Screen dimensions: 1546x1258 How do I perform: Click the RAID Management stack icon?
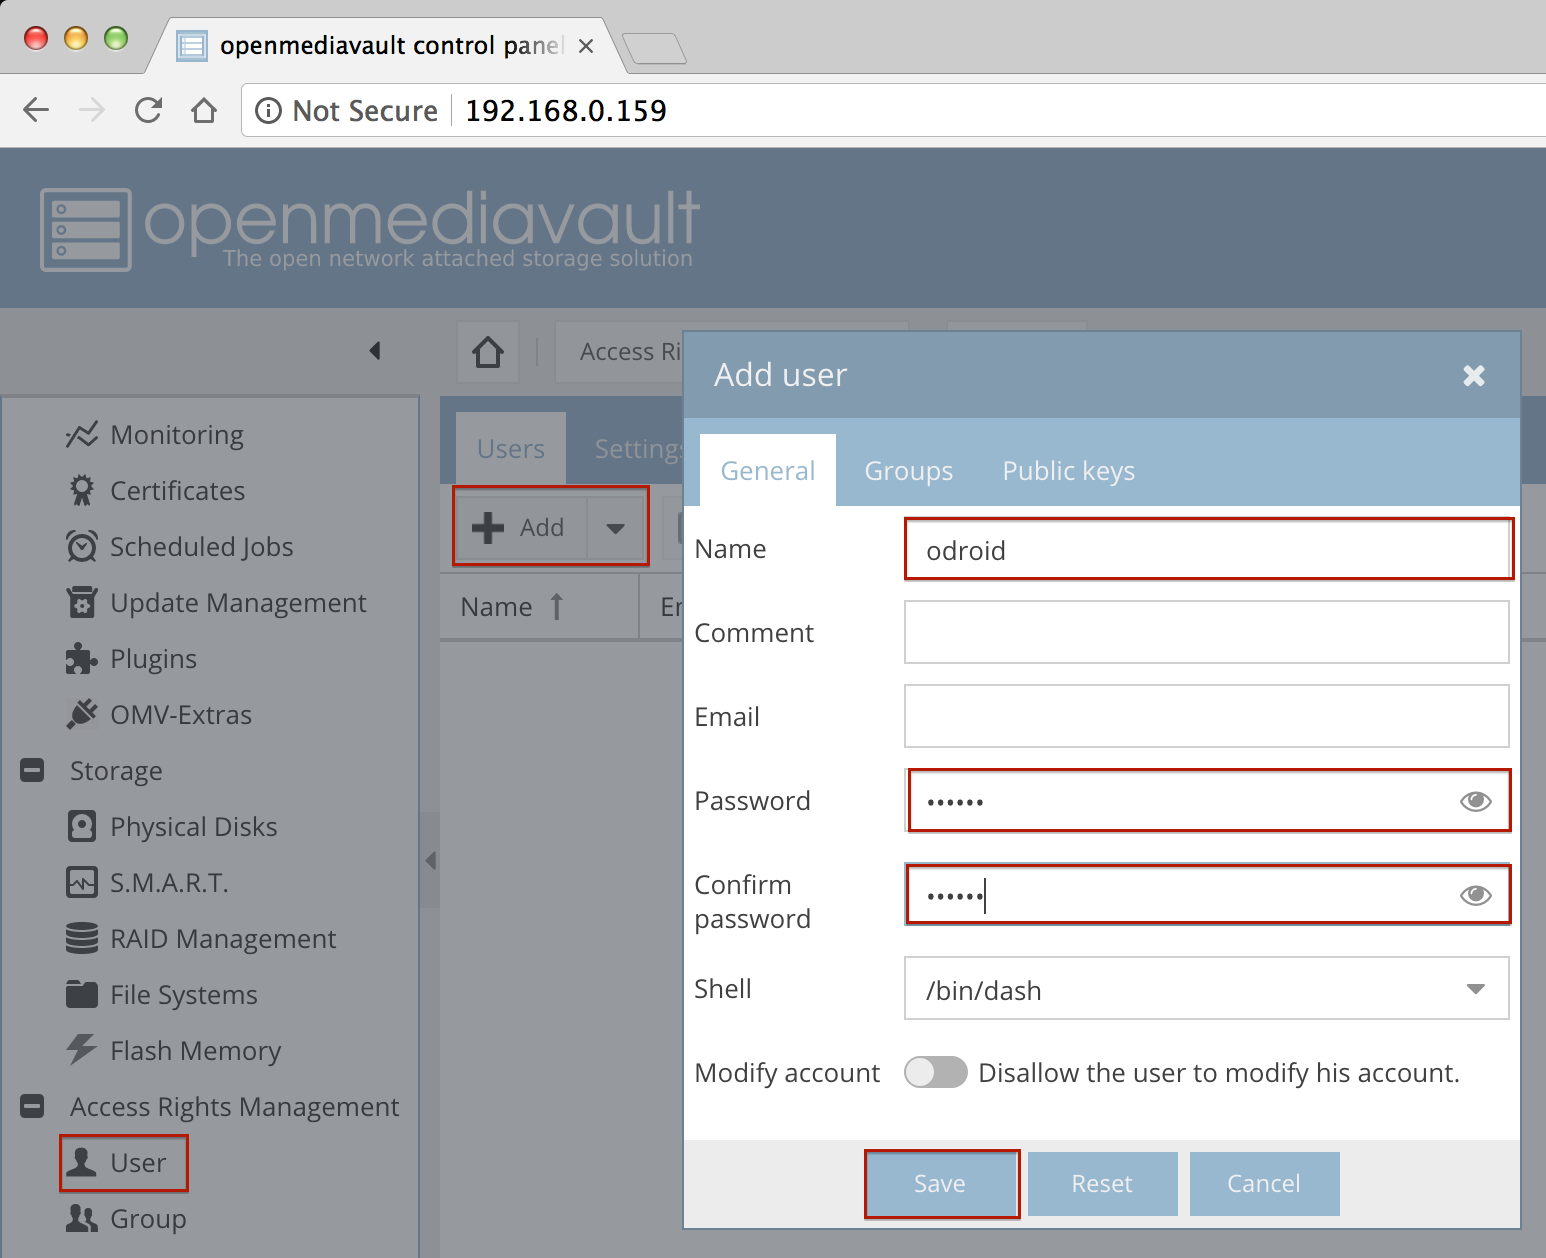tap(82, 939)
